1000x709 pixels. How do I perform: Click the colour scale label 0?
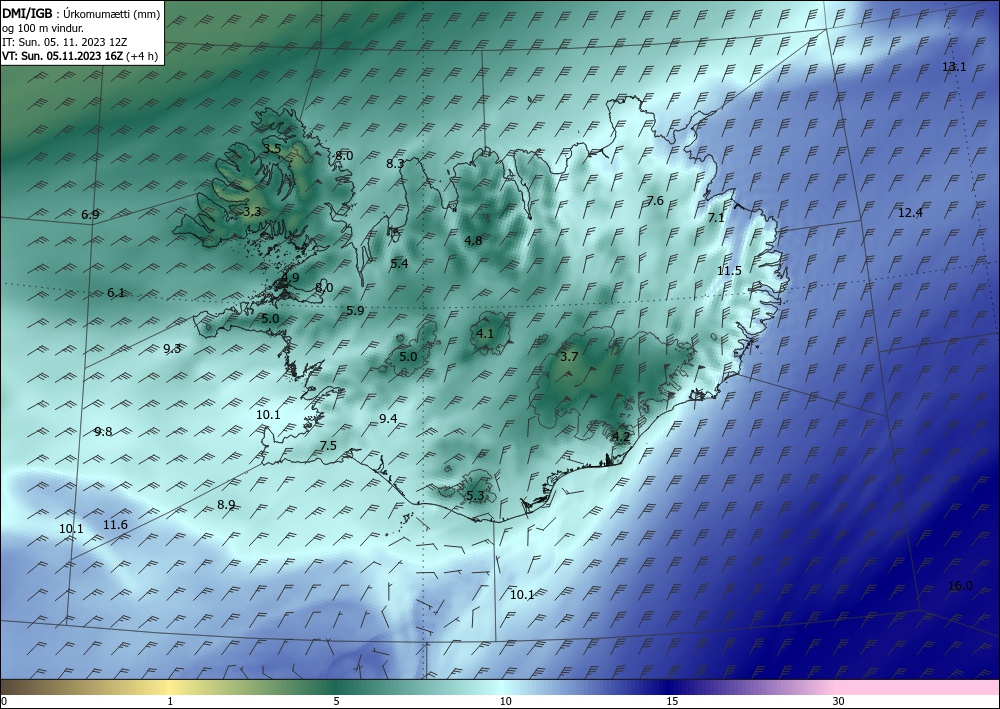tap(4, 702)
